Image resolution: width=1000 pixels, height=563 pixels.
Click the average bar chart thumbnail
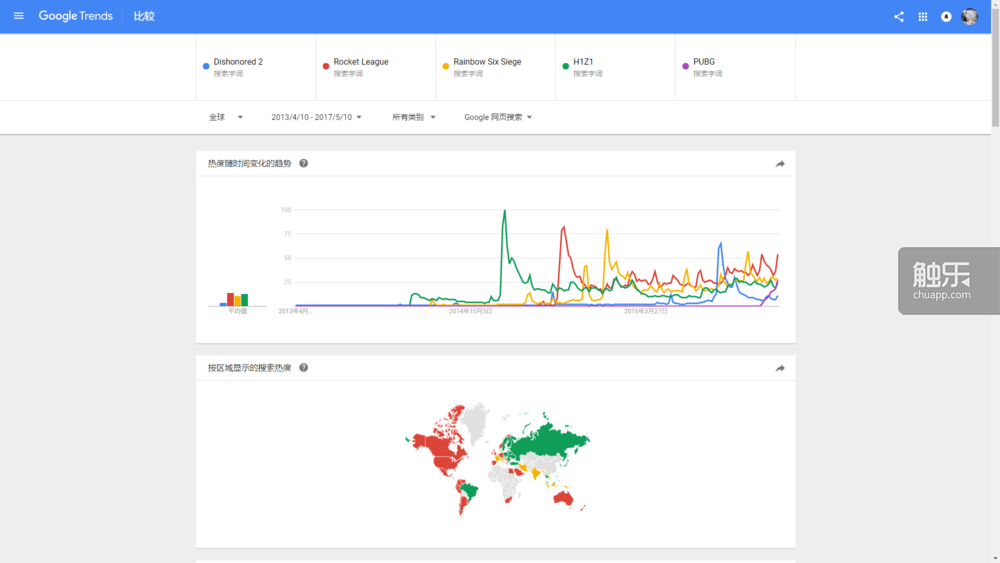tap(237, 299)
